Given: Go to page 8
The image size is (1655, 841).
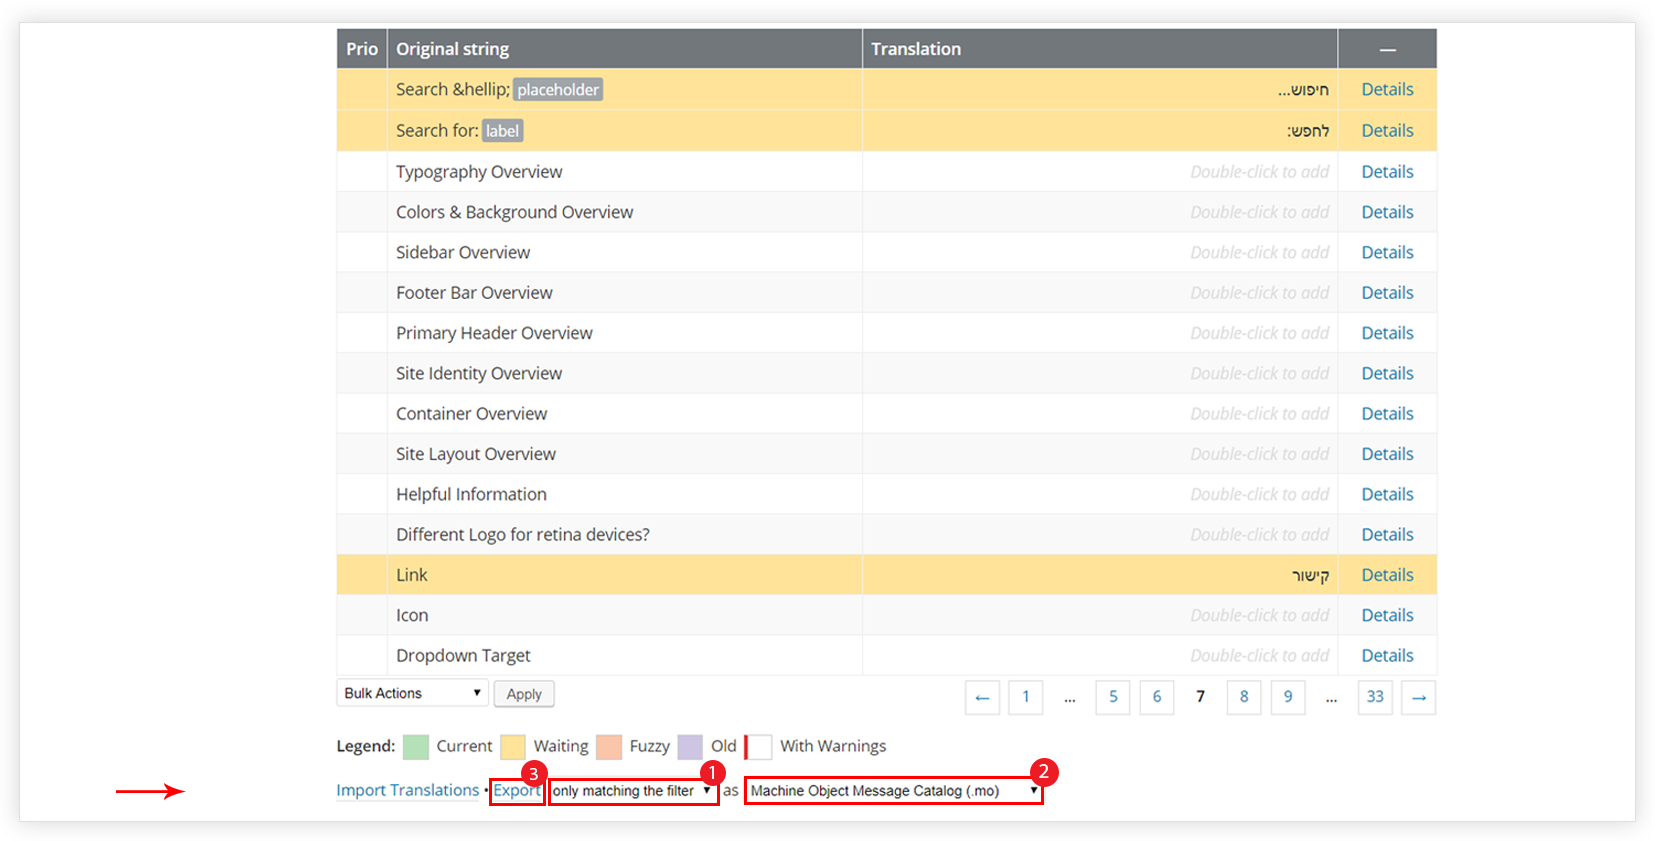Looking at the screenshot, I should (1244, 697).
